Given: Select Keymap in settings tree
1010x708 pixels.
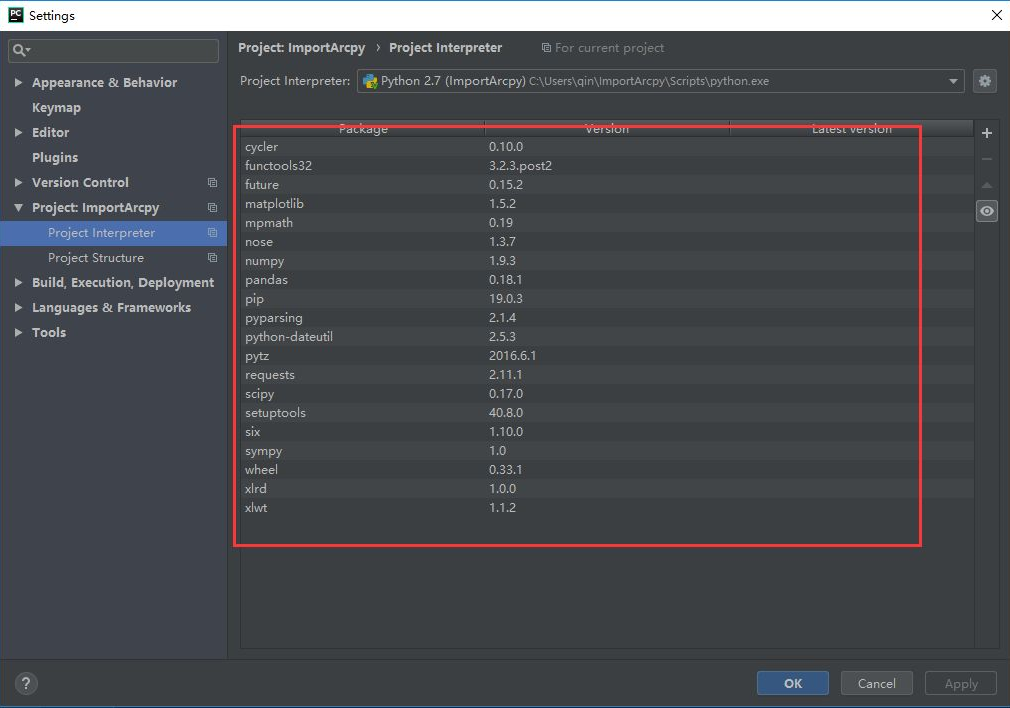Looking at the screenshot, I should [x=57, y=108].
